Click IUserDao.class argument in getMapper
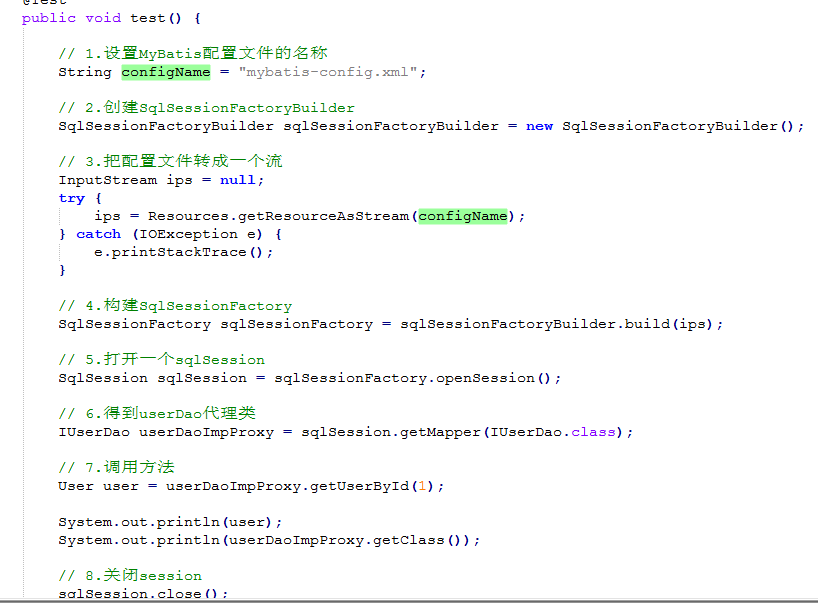This screenshot has width=818, height=603. [x=552, y=432]
